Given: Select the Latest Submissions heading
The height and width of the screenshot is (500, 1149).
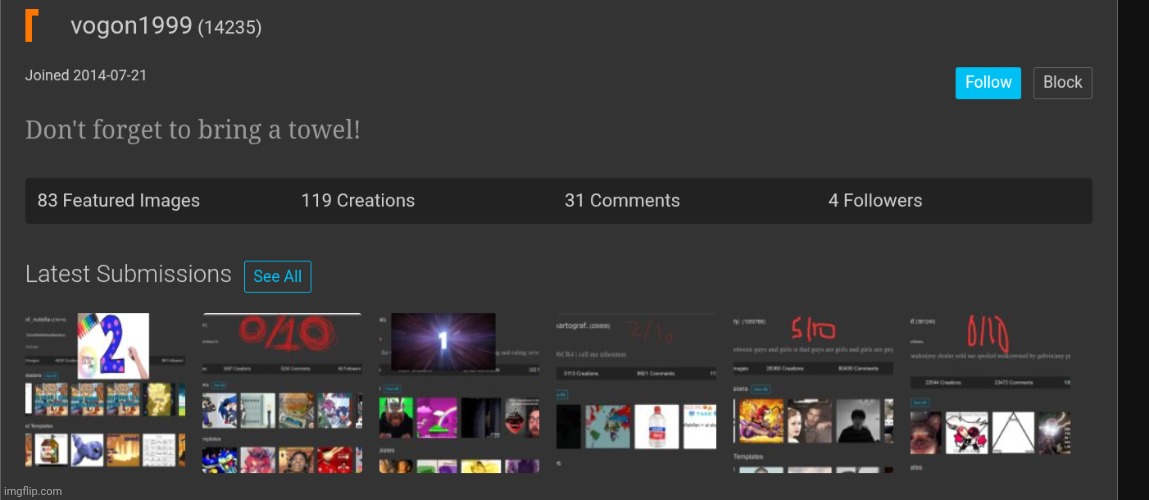Looking at the screenshot, I should [128, 274].
